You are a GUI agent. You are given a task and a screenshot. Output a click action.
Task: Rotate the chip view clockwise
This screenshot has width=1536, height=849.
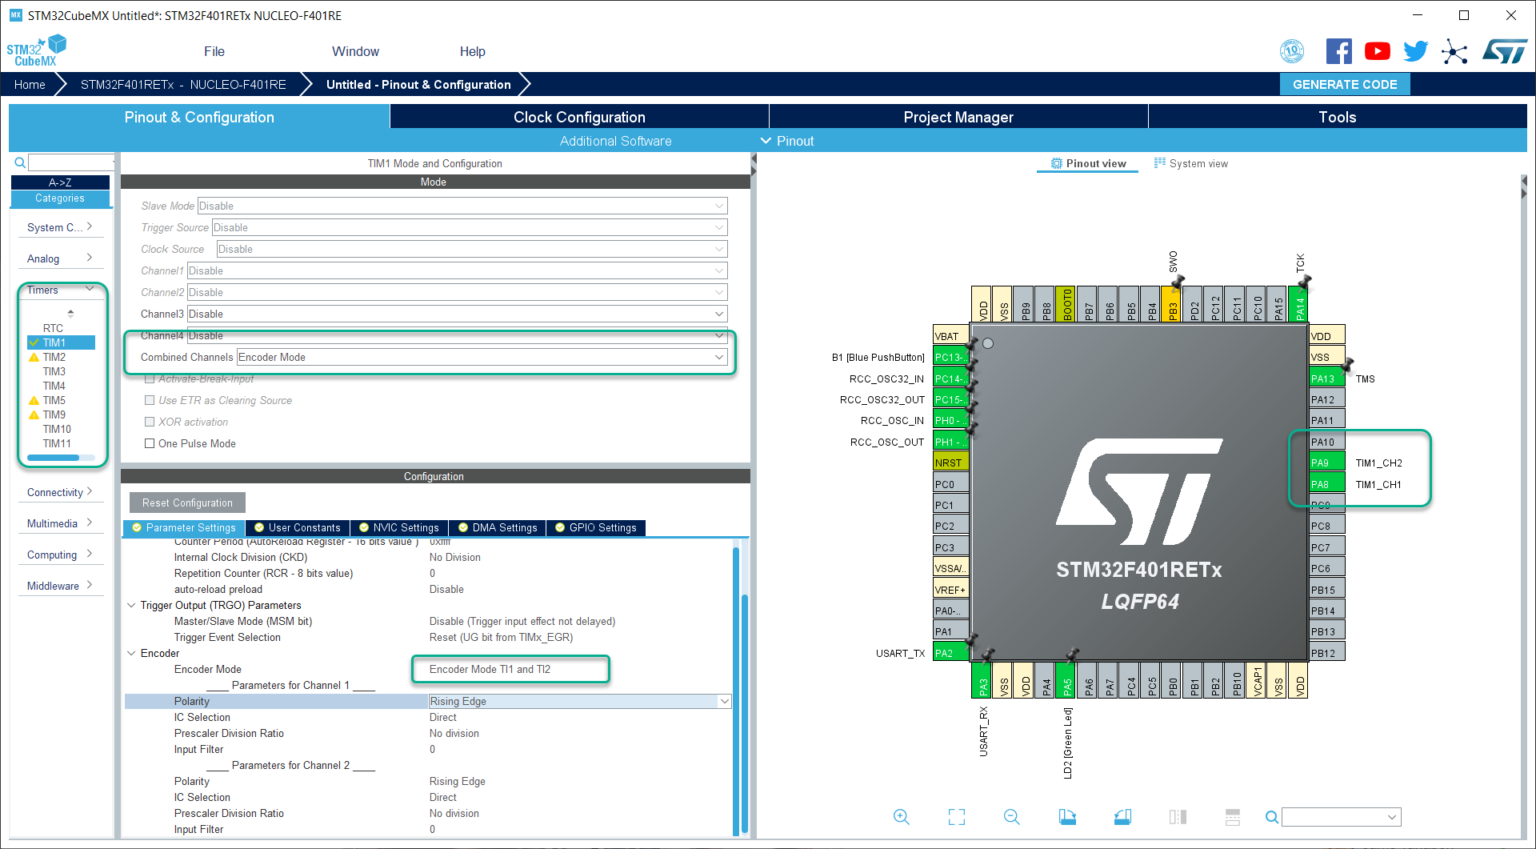point(1067,817)
